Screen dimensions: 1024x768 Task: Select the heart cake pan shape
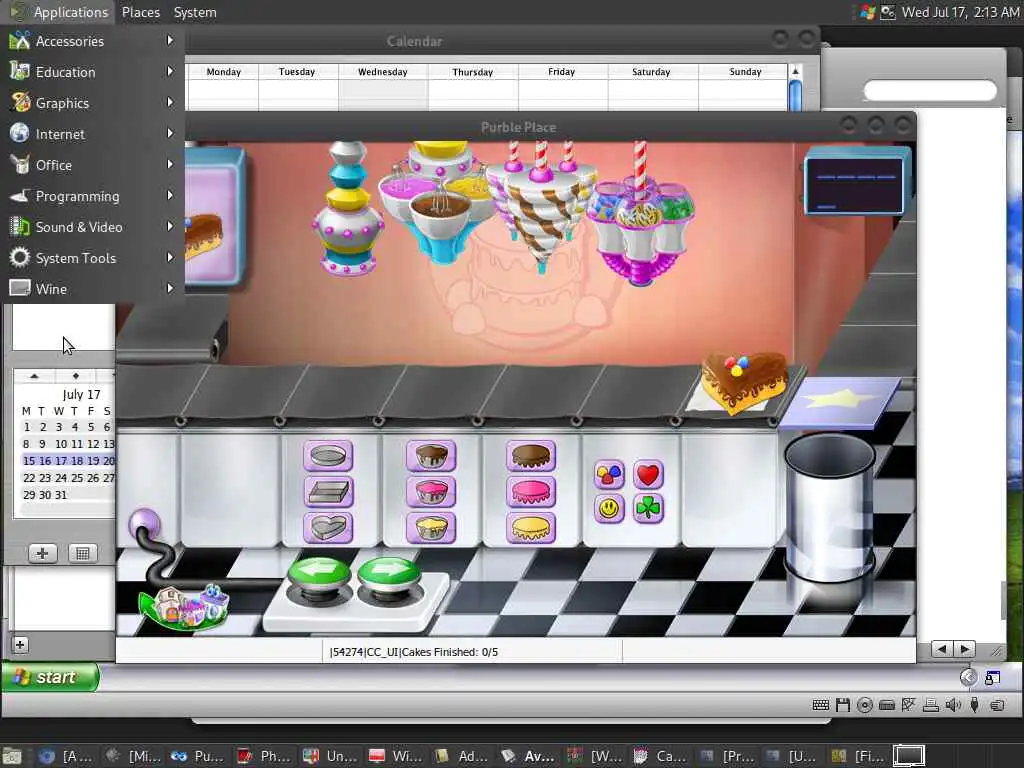[328, 527]
